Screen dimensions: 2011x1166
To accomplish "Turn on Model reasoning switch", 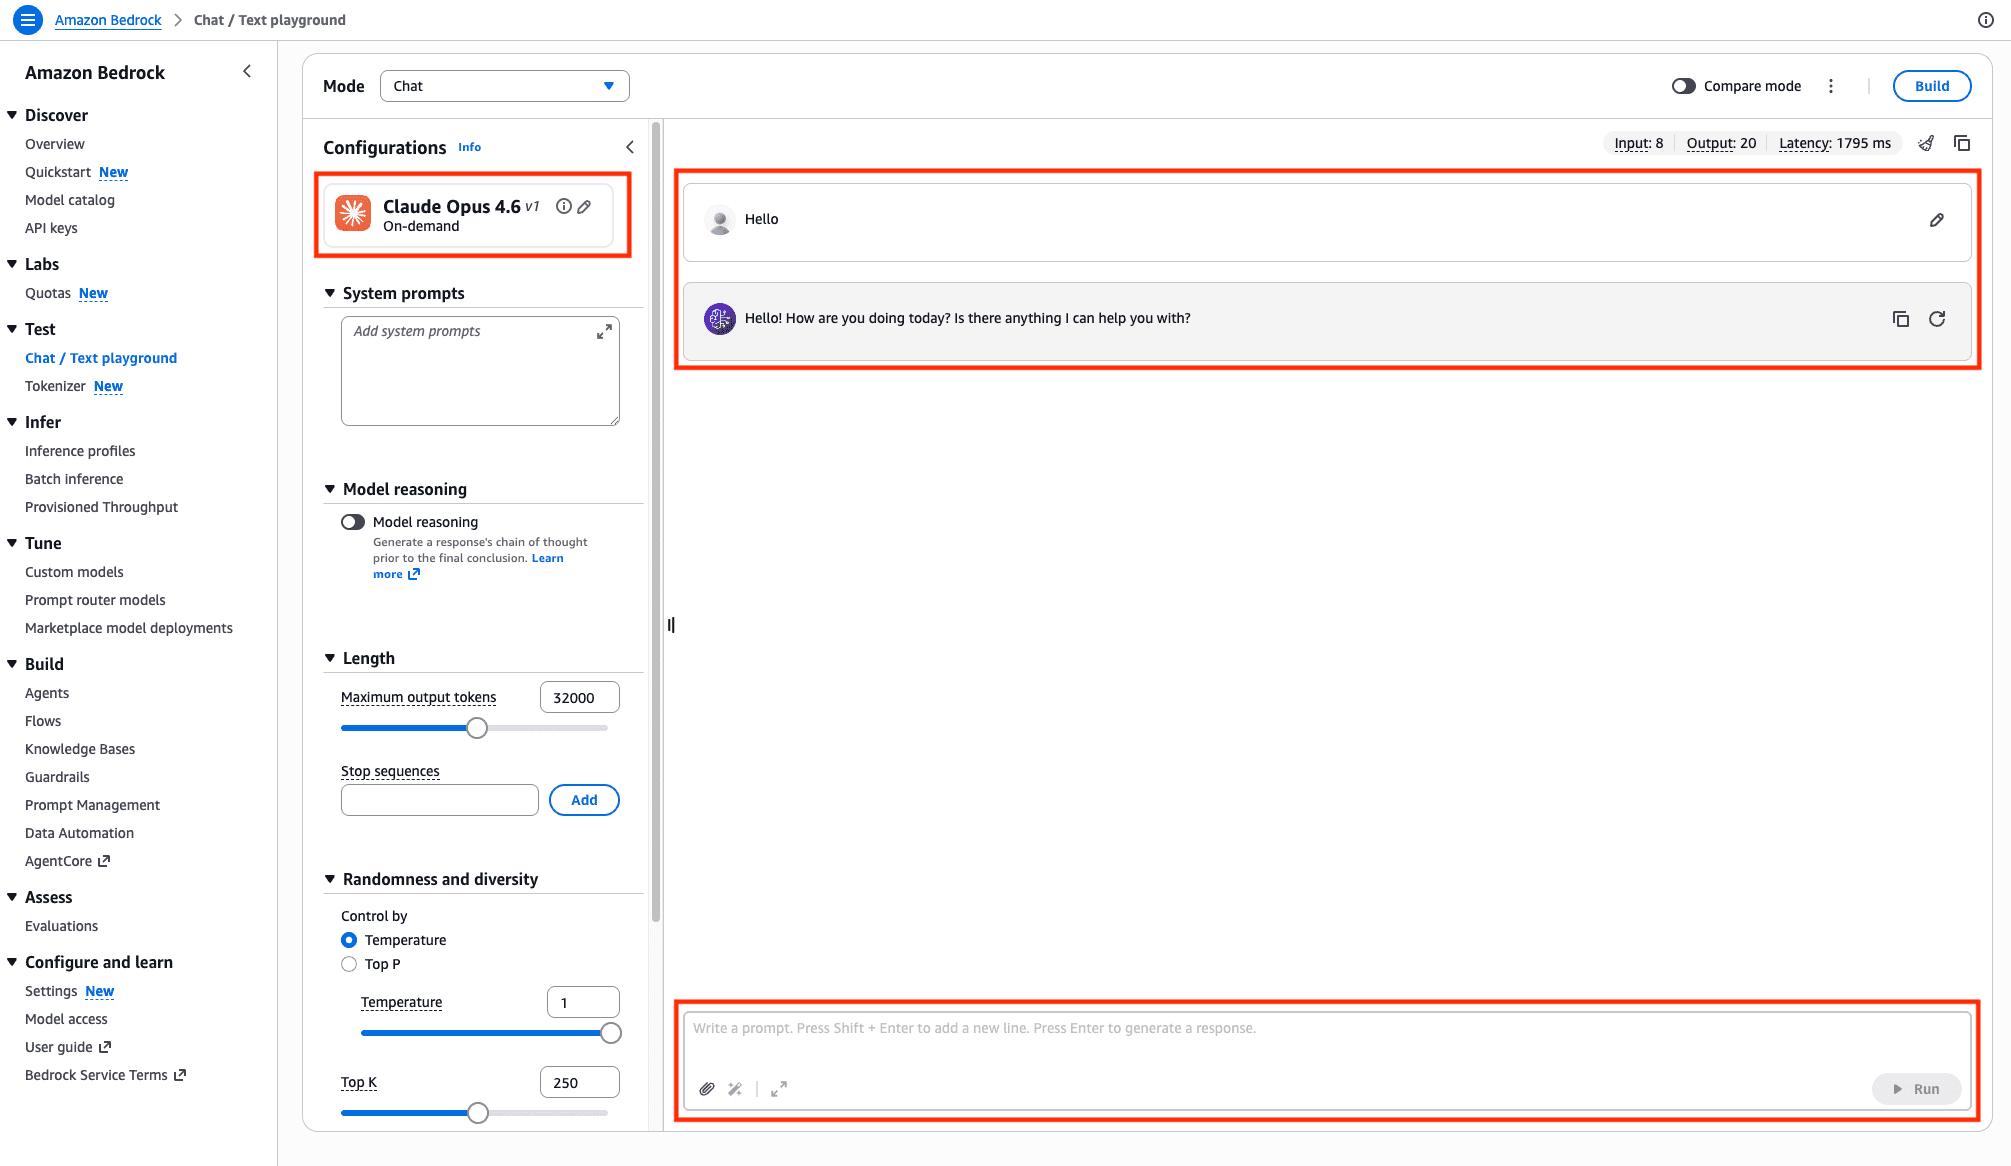I will coord(353,522).
